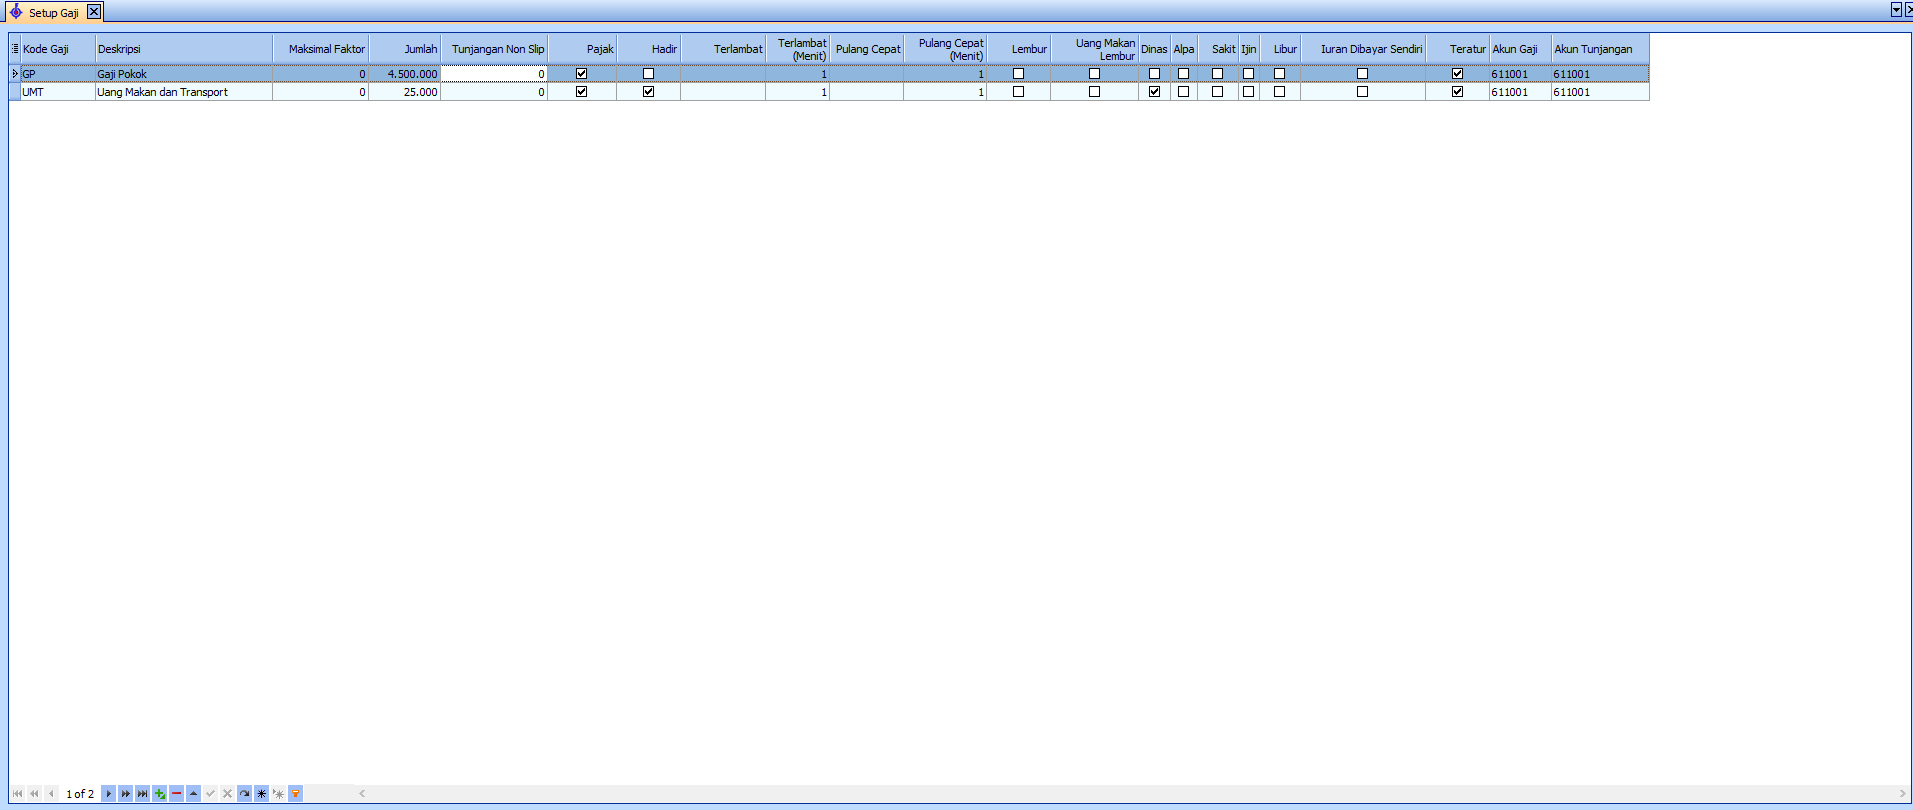Click the goto bookmark asterisk icon
The height and width of the screenshot is (810, 1913).
(279, 793)
